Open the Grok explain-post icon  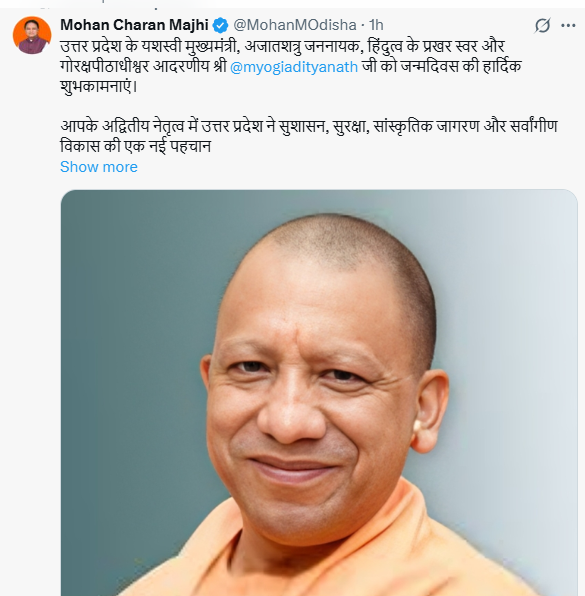[x=542, y=25]
